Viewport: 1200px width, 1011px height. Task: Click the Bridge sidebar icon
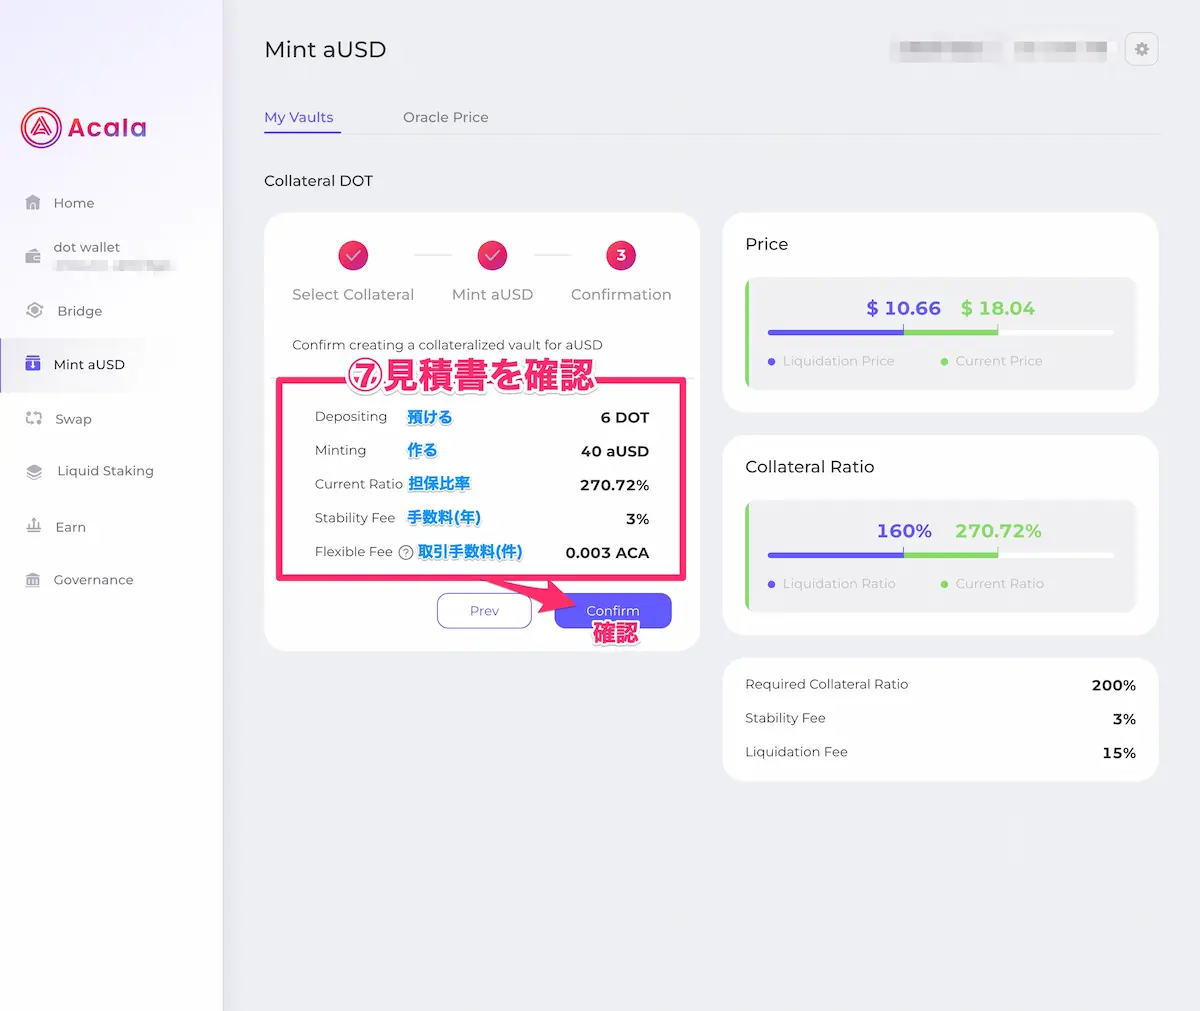(34, 310)
